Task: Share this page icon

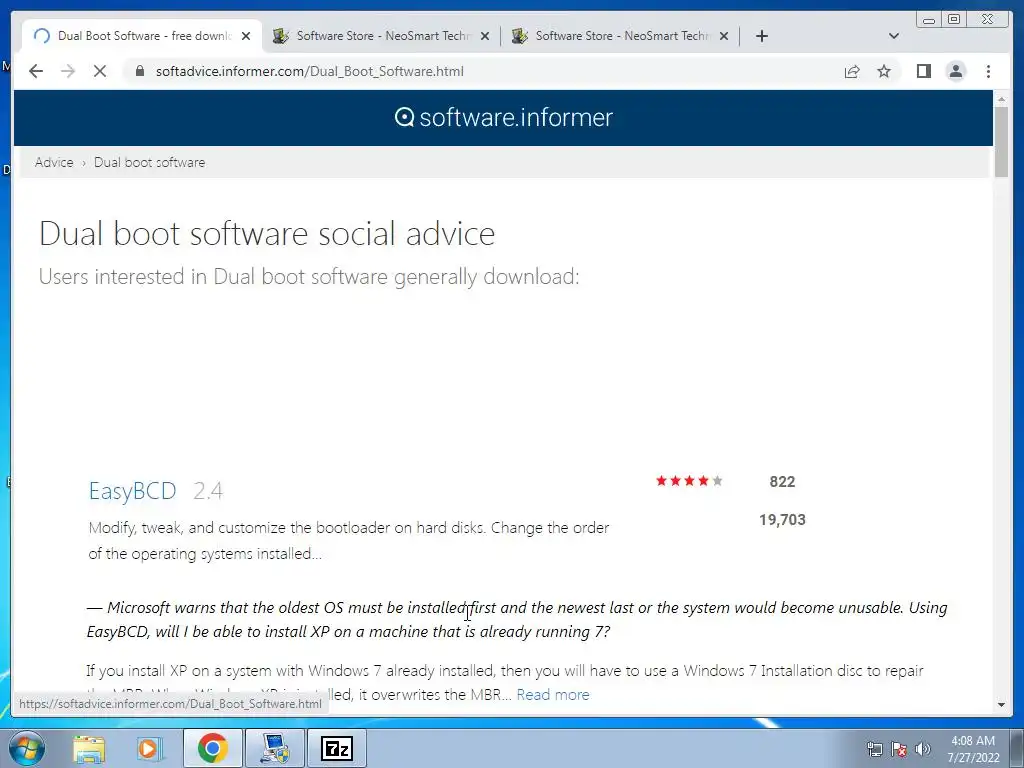Action: [852, 71]
